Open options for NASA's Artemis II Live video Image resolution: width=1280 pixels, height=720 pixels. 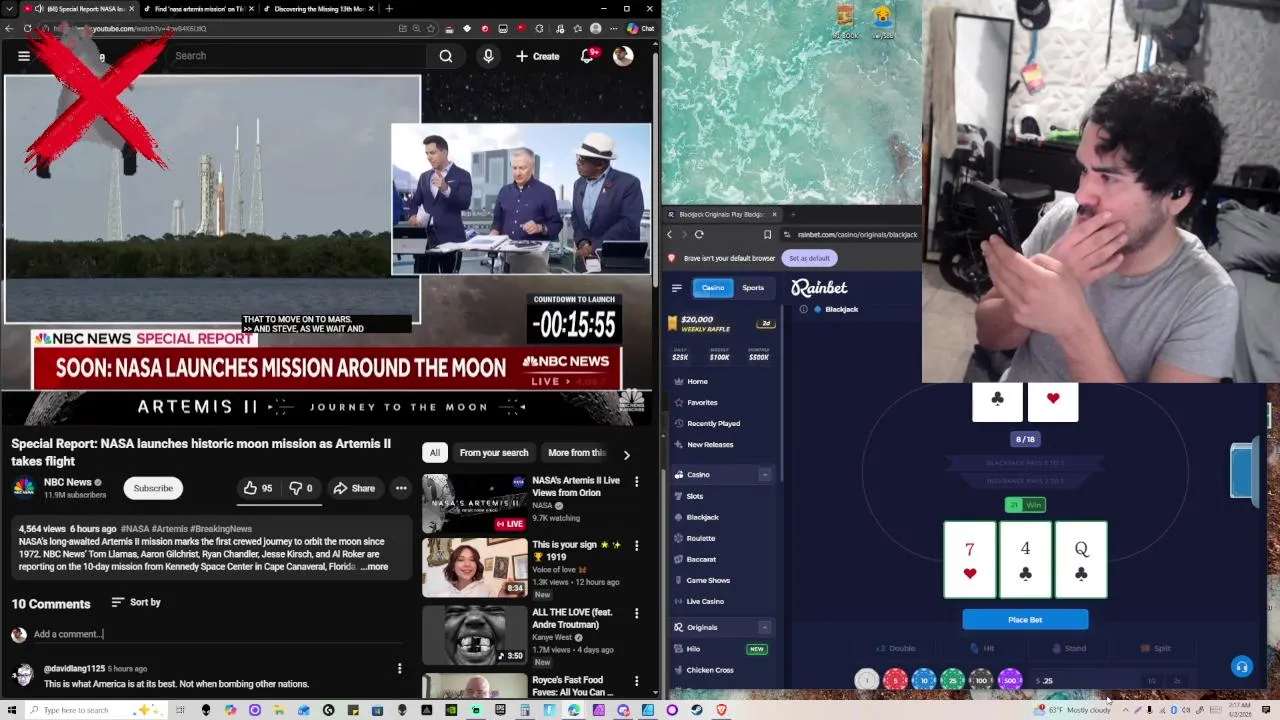(x=636, y=482)
